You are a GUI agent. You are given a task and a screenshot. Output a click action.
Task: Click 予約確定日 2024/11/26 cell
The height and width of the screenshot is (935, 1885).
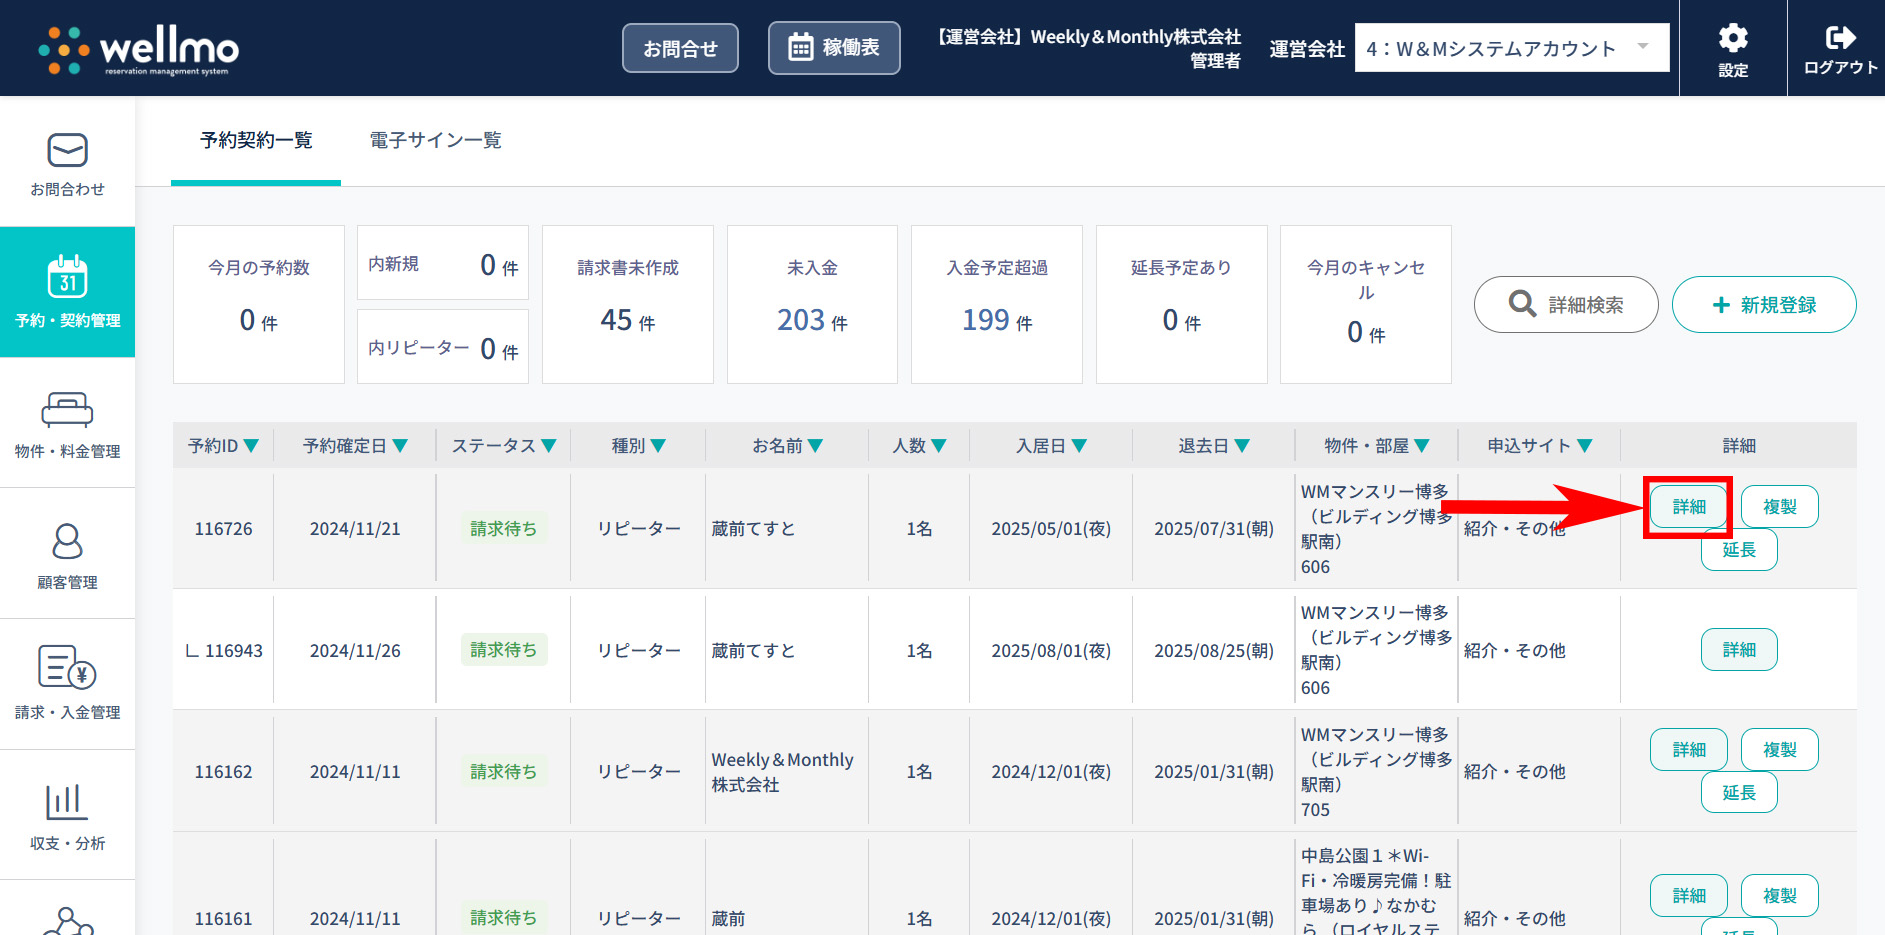pos(355,651)
